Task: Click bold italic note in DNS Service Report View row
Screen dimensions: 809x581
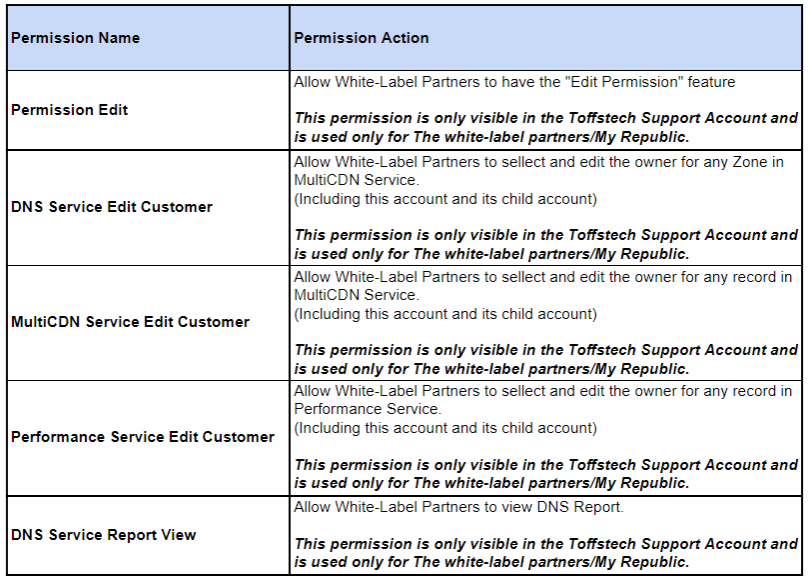Action: [545, 553]
